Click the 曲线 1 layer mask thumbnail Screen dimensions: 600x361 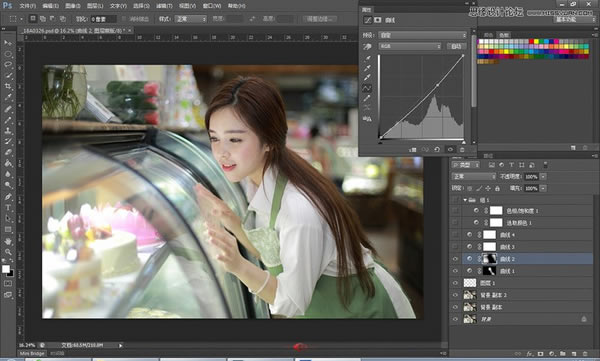(489, 271)
